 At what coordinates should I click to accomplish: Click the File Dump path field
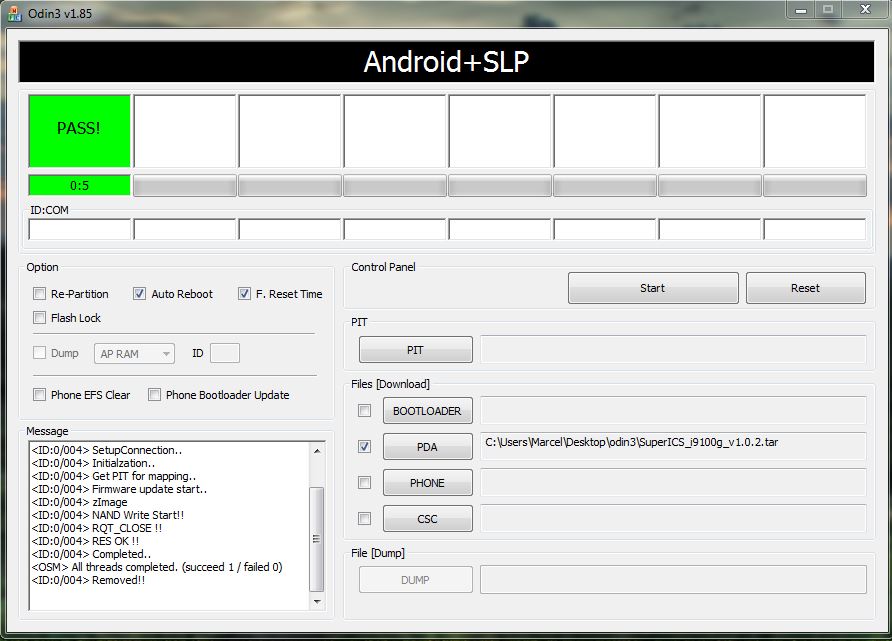point(674,579)
